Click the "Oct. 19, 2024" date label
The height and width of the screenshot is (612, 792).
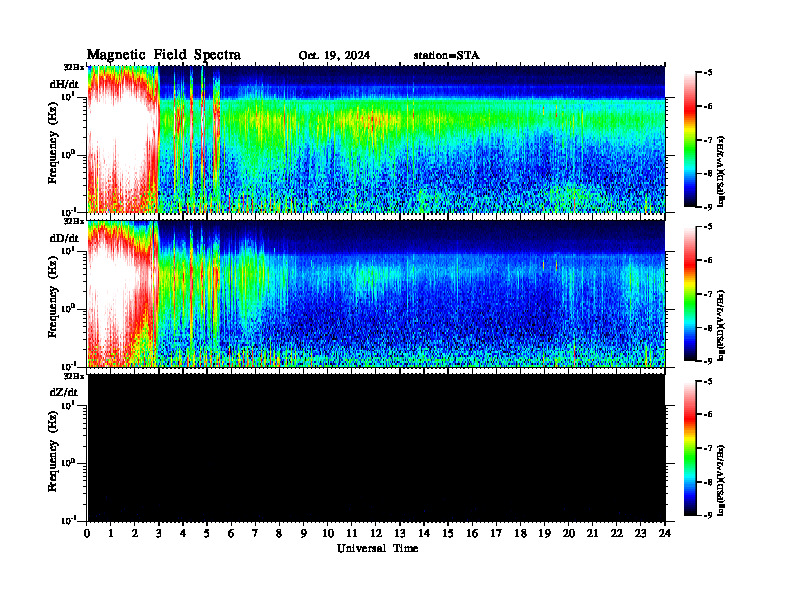coord(334,56)
